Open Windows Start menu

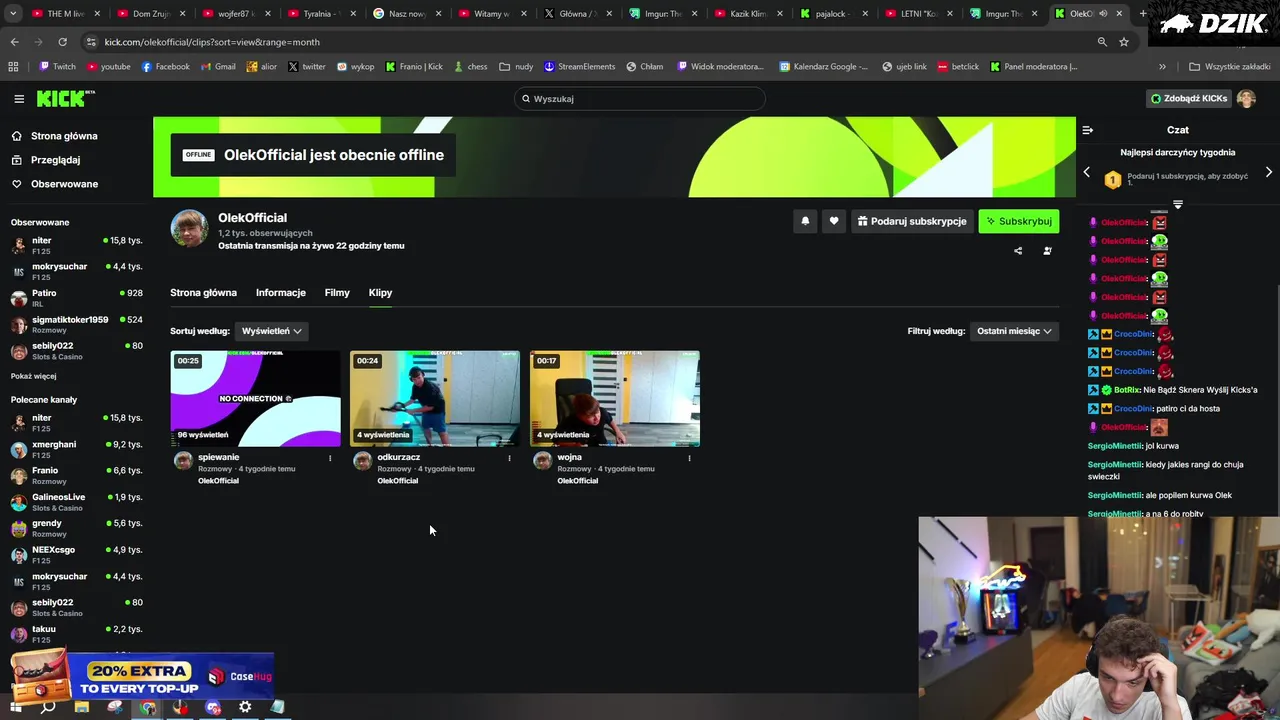[15, 707]
